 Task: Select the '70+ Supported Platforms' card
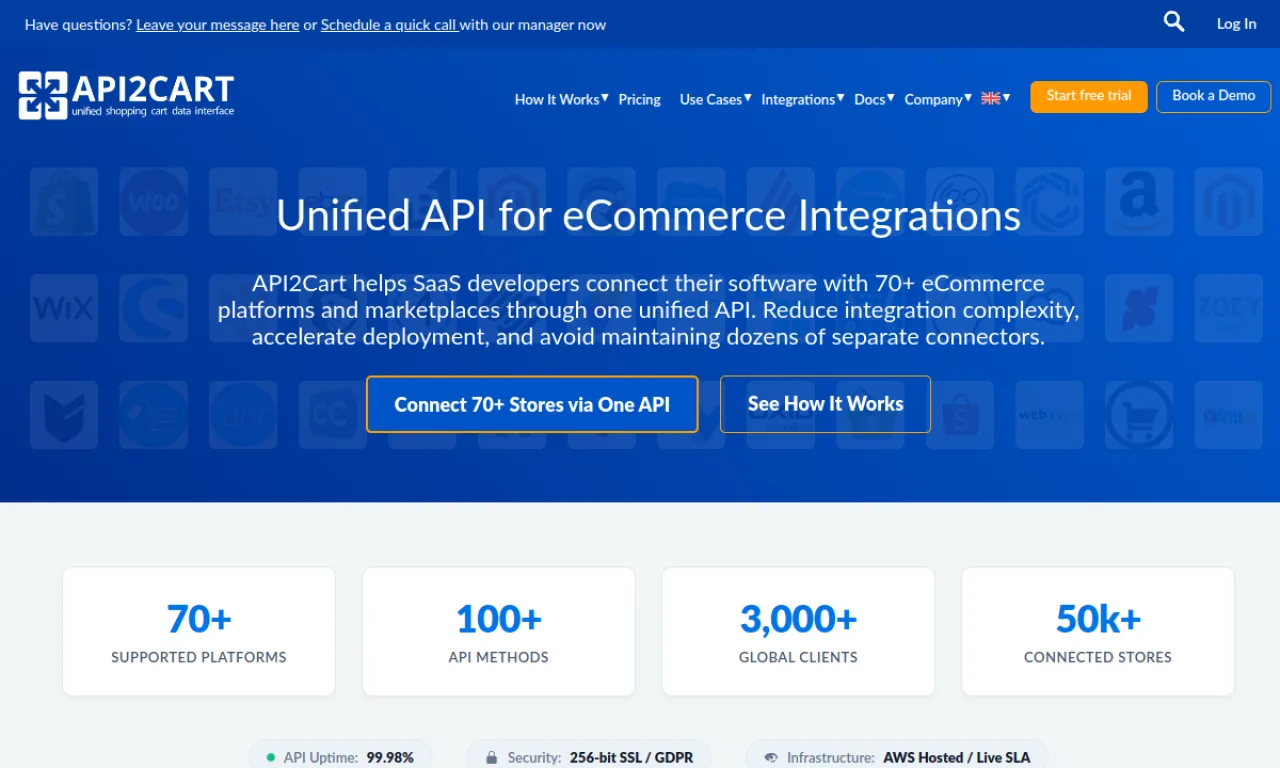(x=199, y=632)
